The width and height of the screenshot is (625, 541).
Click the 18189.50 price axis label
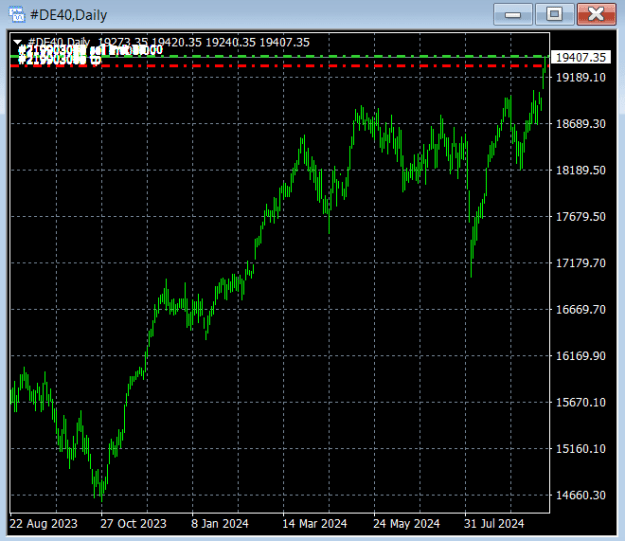[580, 170]
